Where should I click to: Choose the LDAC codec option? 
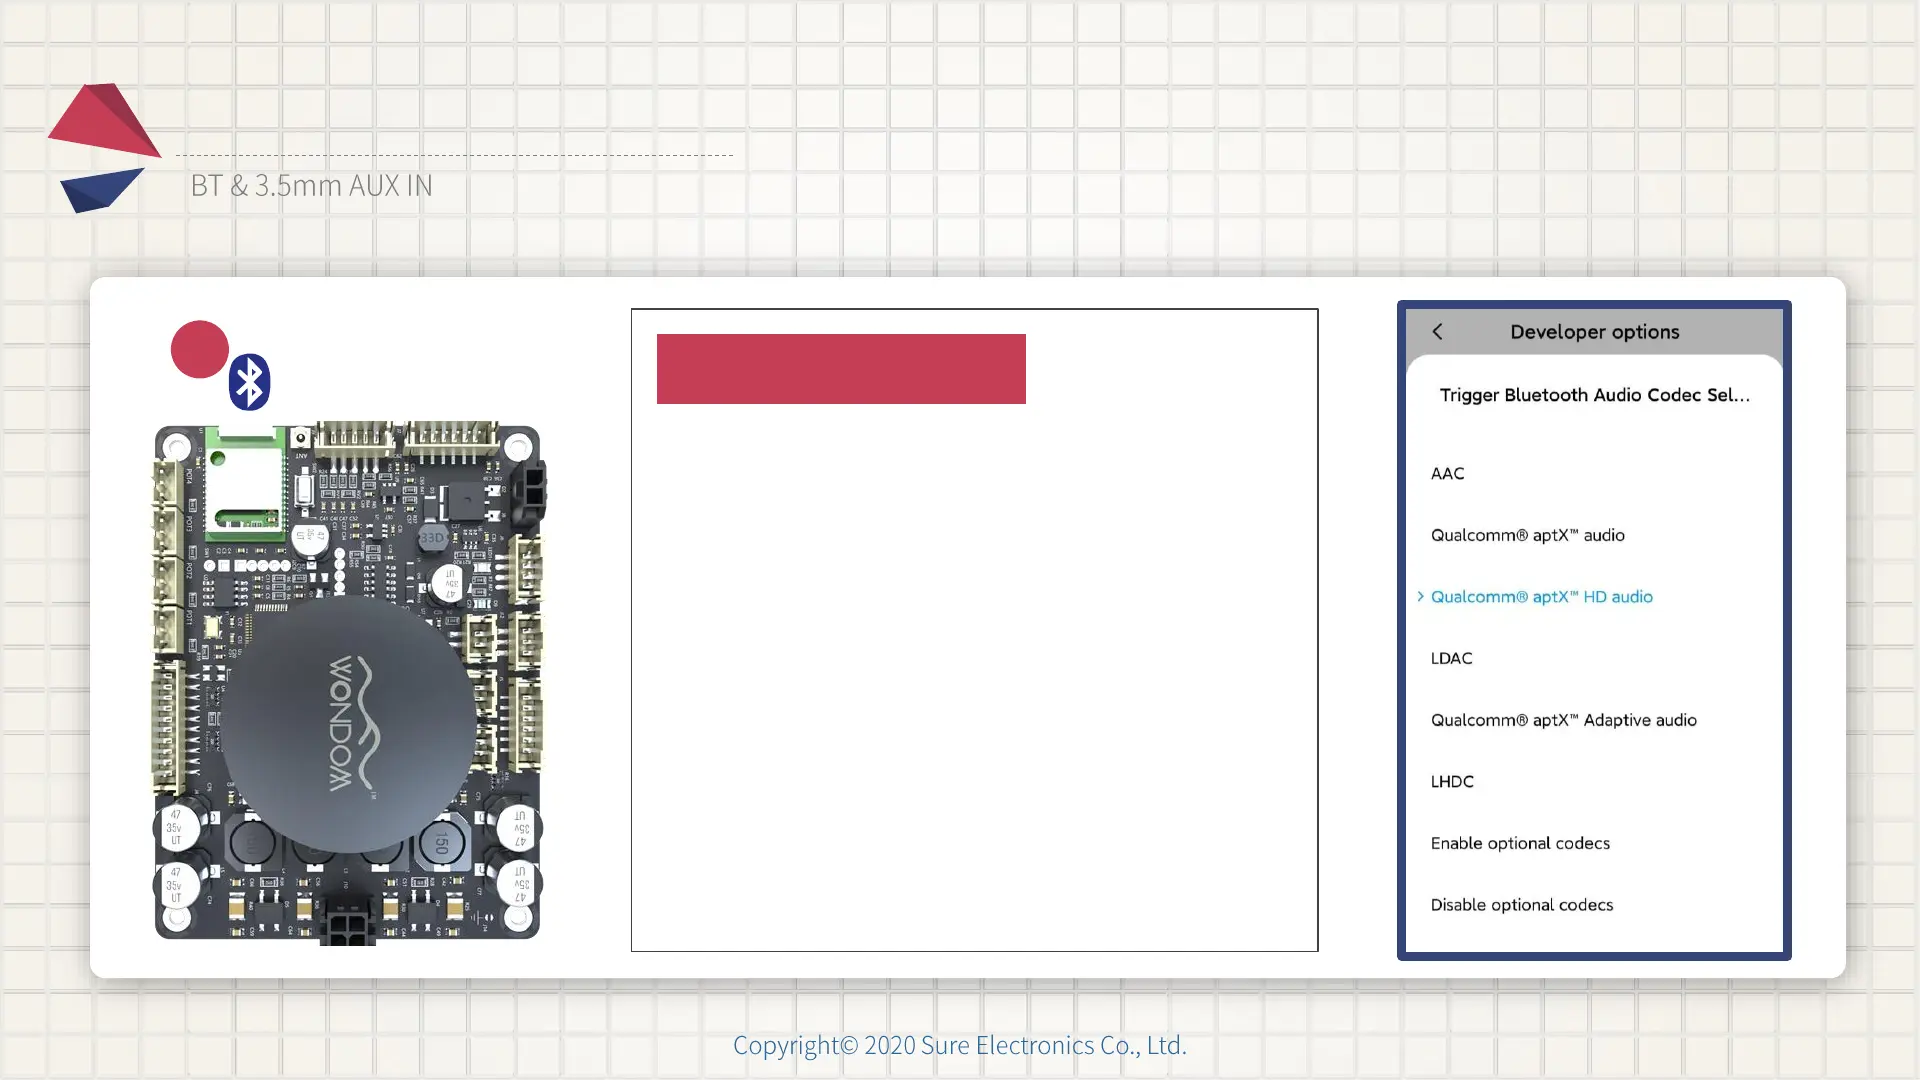coord(1451,658)
